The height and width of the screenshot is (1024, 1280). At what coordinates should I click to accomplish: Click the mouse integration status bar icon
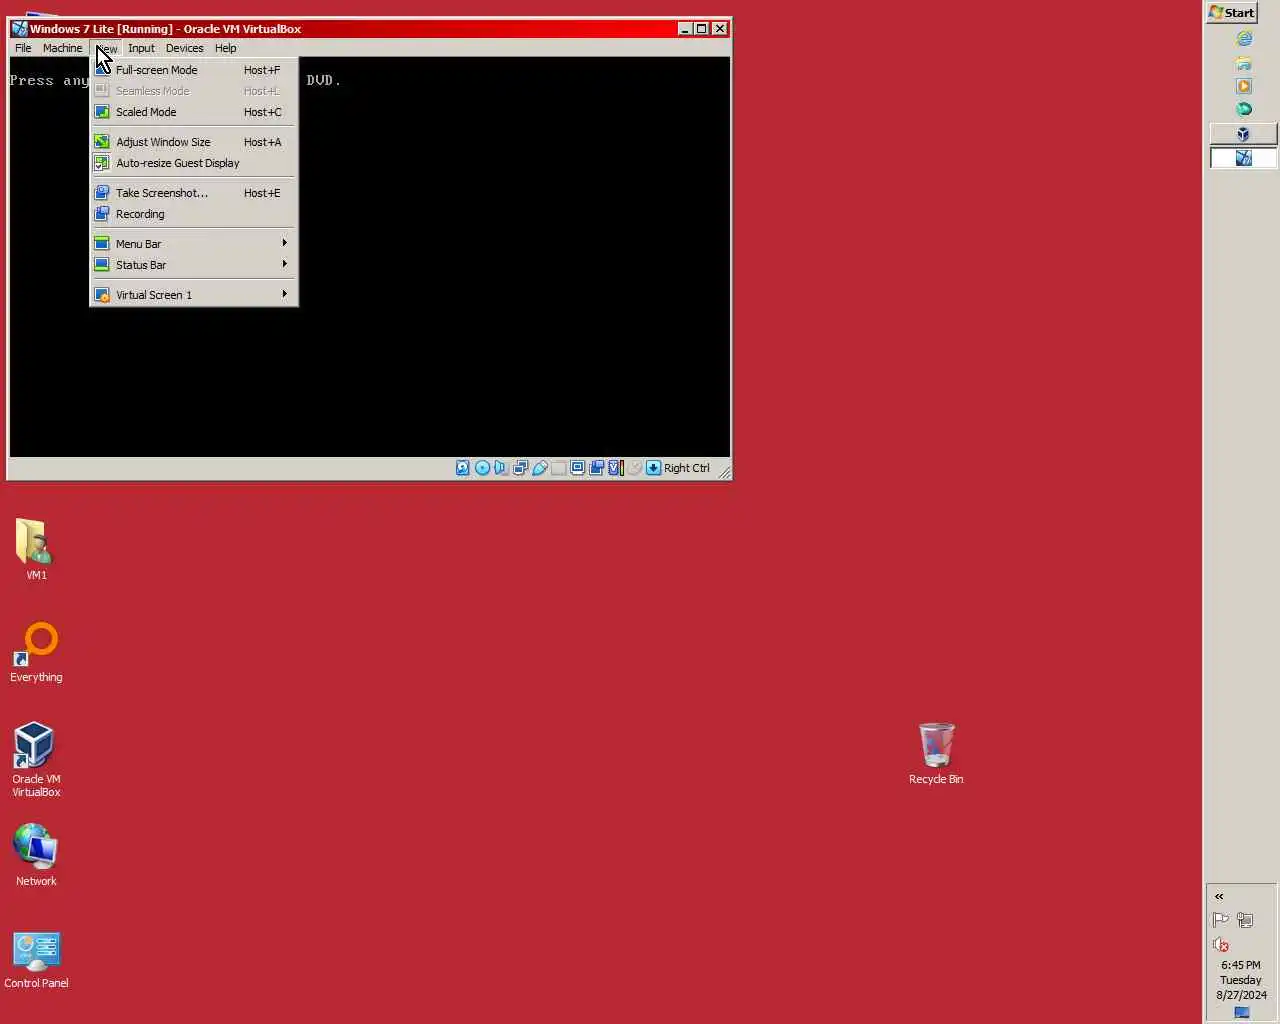click(634, 467)
